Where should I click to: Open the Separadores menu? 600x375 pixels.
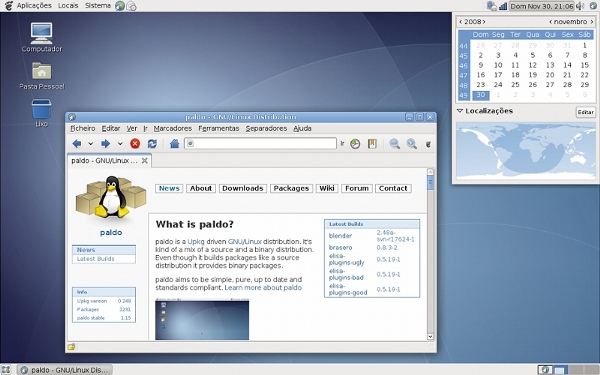[x=266, y=129]
